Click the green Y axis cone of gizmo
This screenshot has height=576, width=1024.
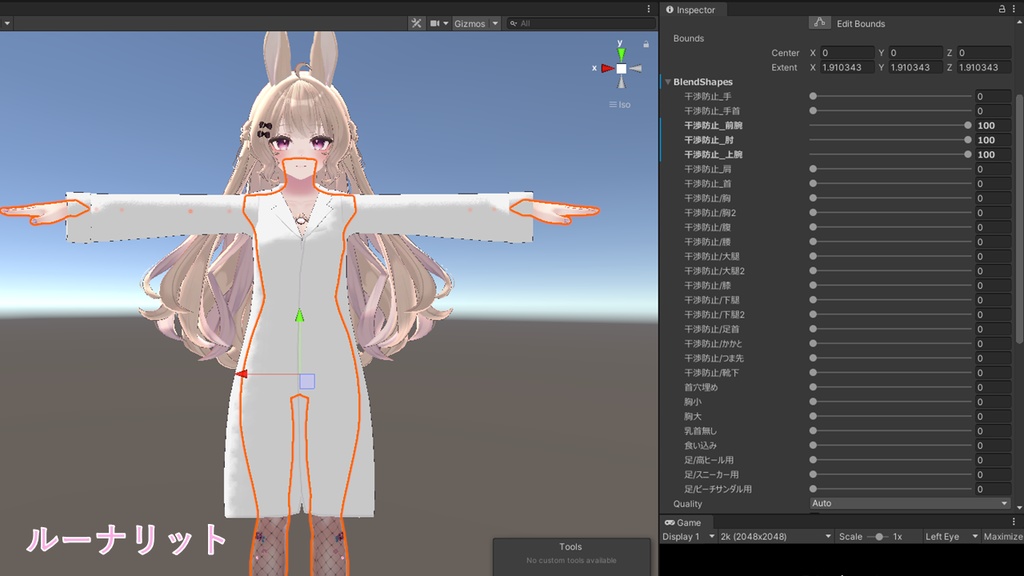621,54
